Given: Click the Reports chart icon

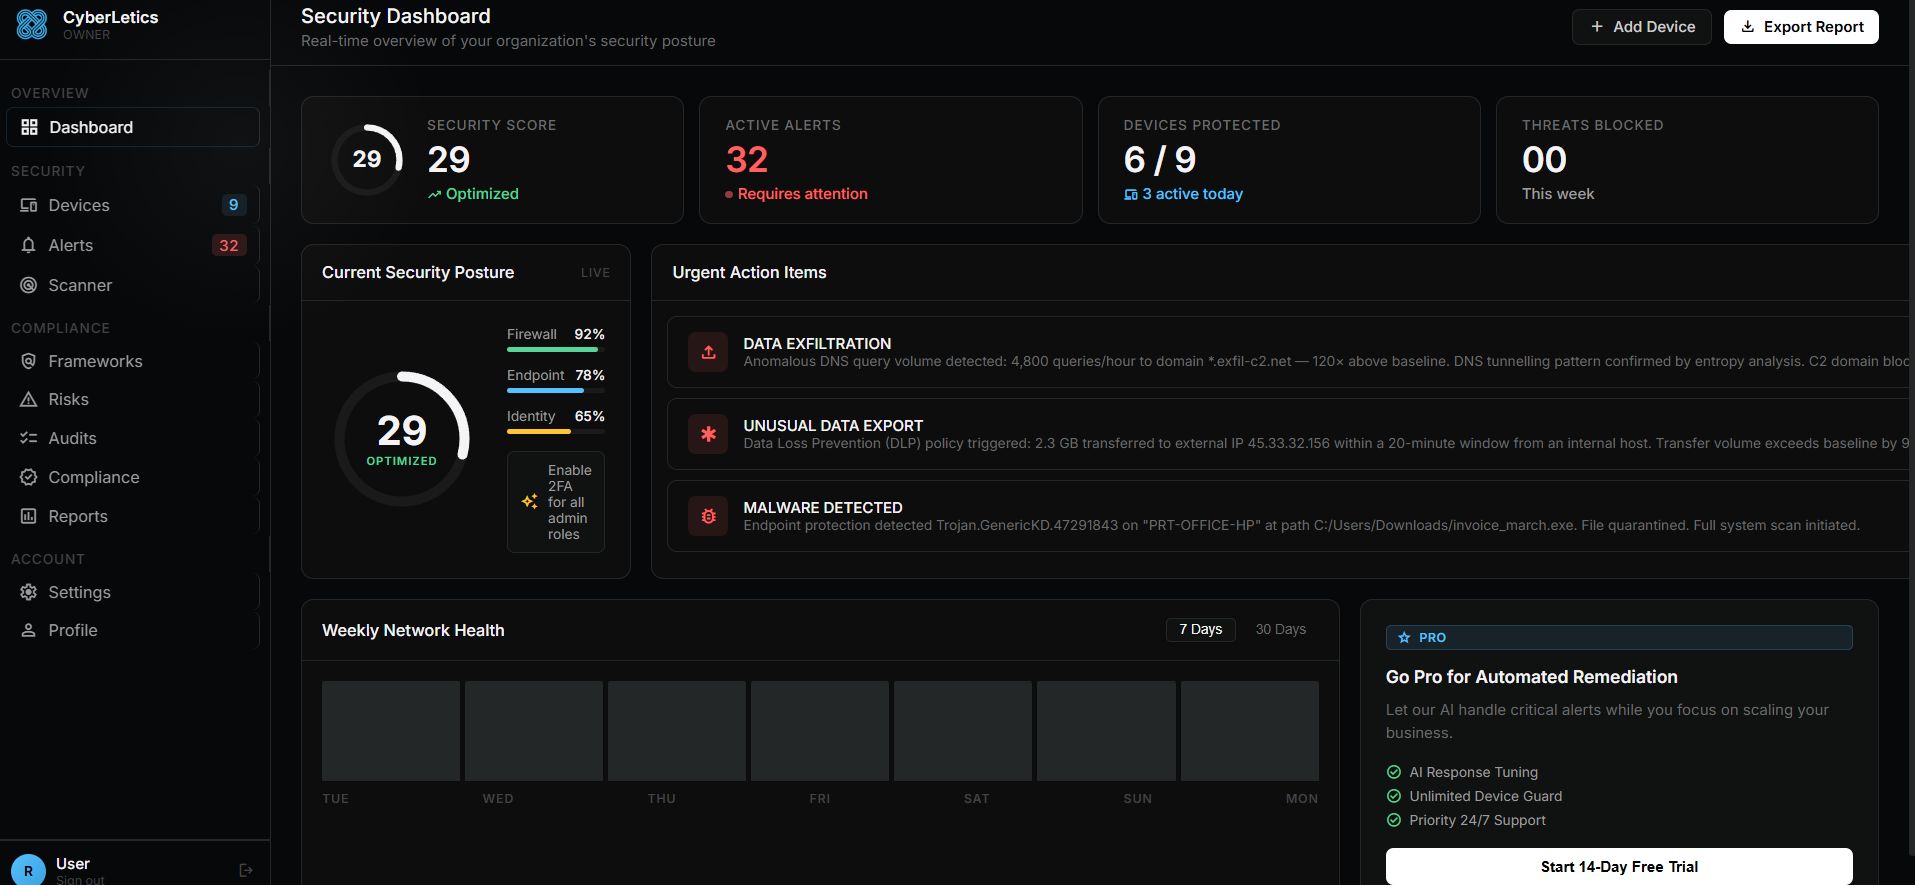Looking at the screenshot, I should pos(29,516).
